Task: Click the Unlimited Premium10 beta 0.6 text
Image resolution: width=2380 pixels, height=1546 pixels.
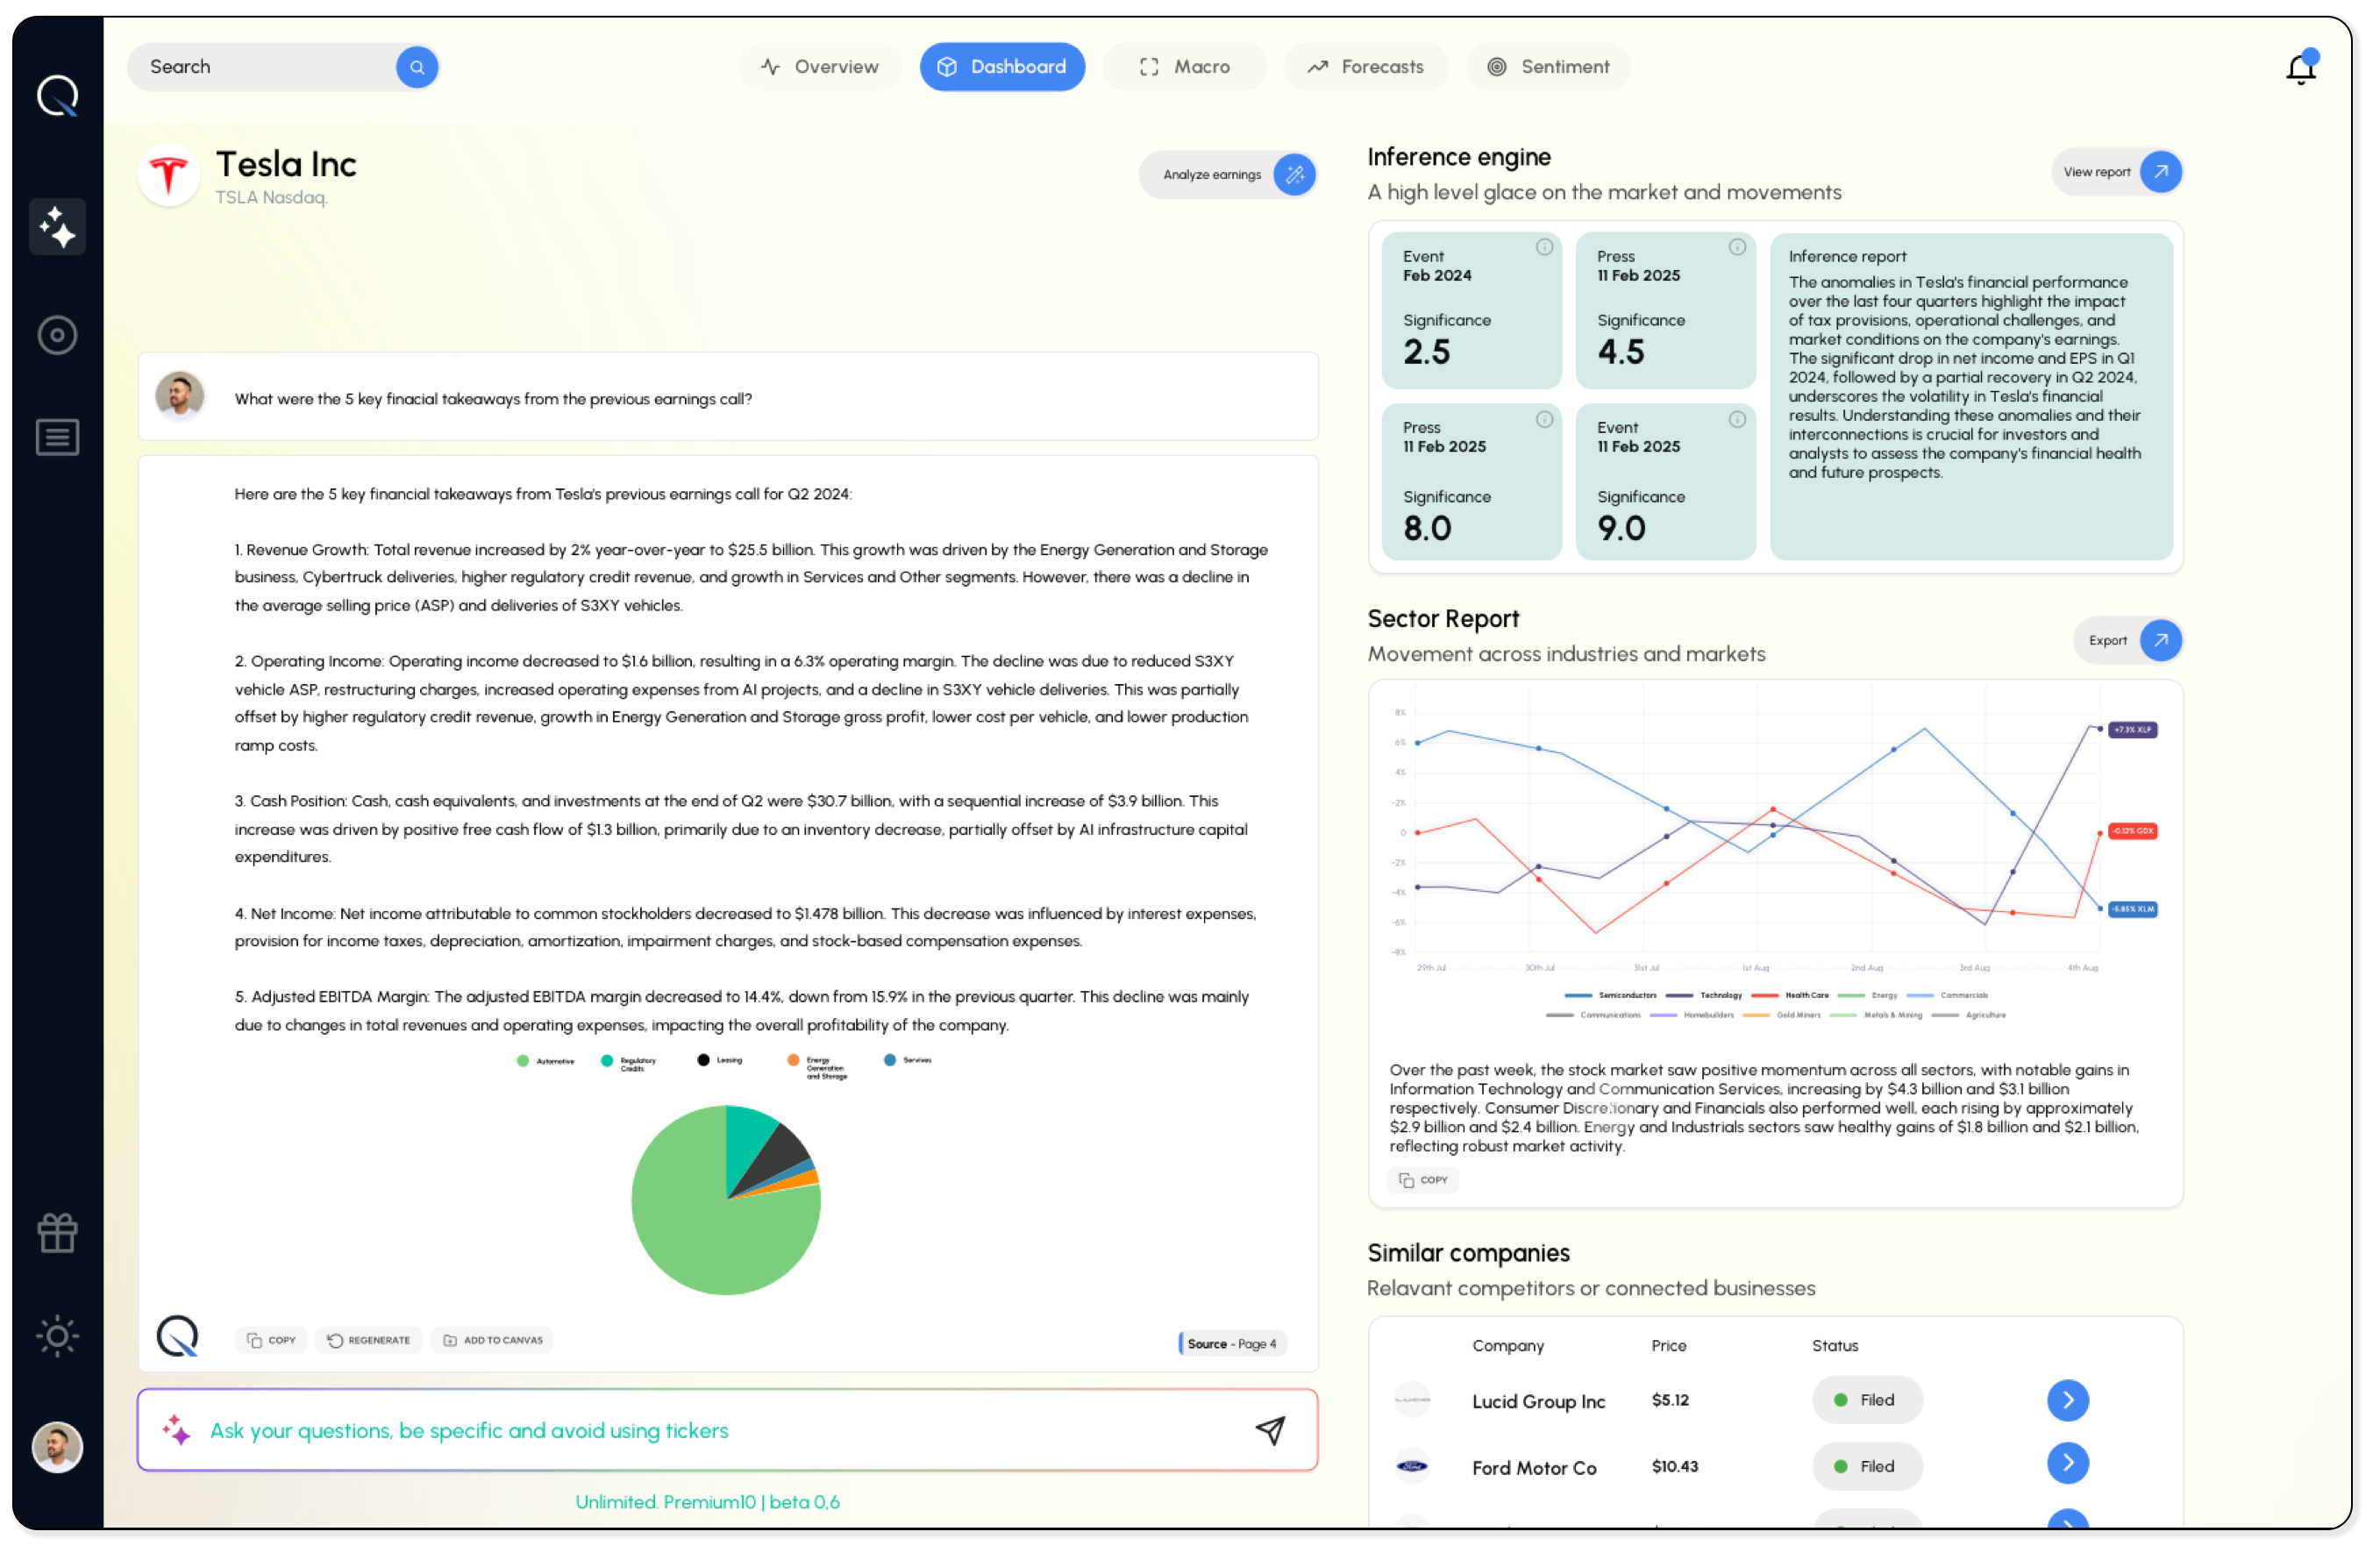Action: [x=708, y=1503]
